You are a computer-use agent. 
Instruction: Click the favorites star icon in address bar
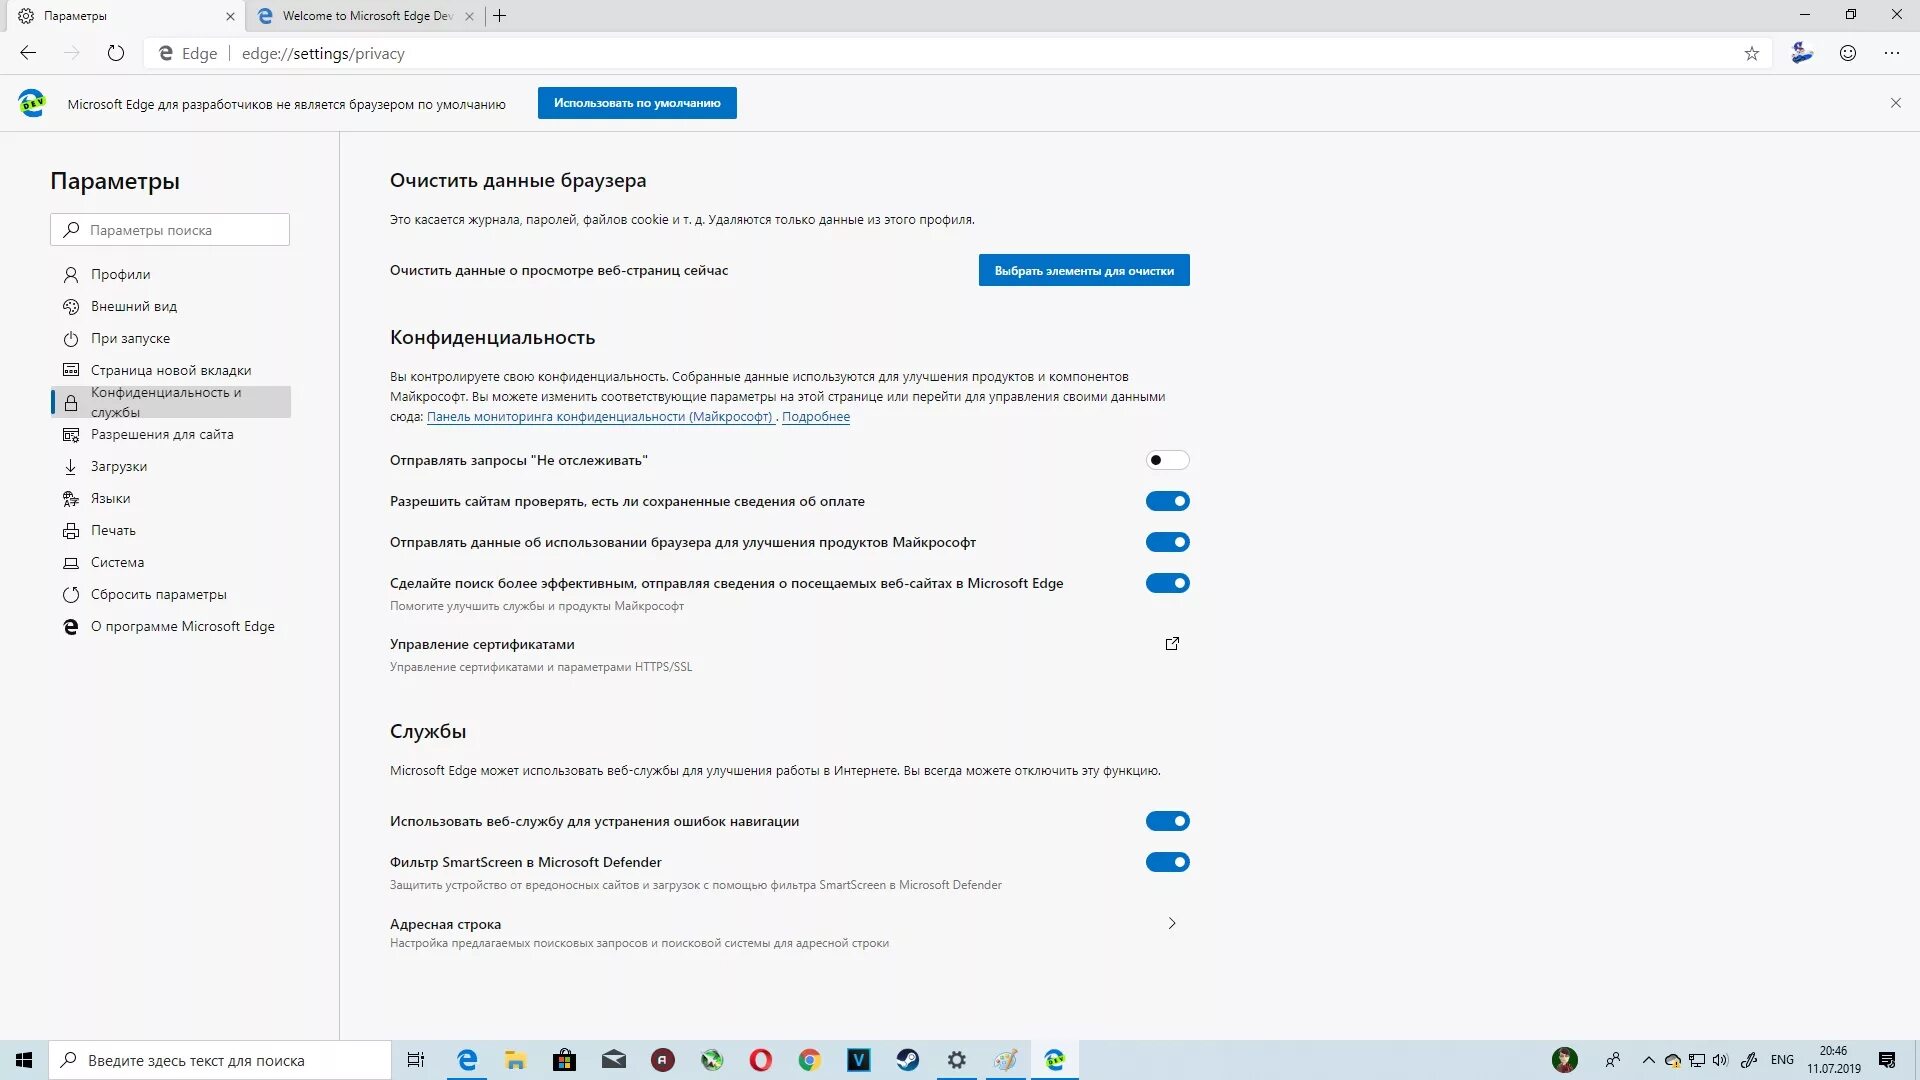pos(1751,54)
